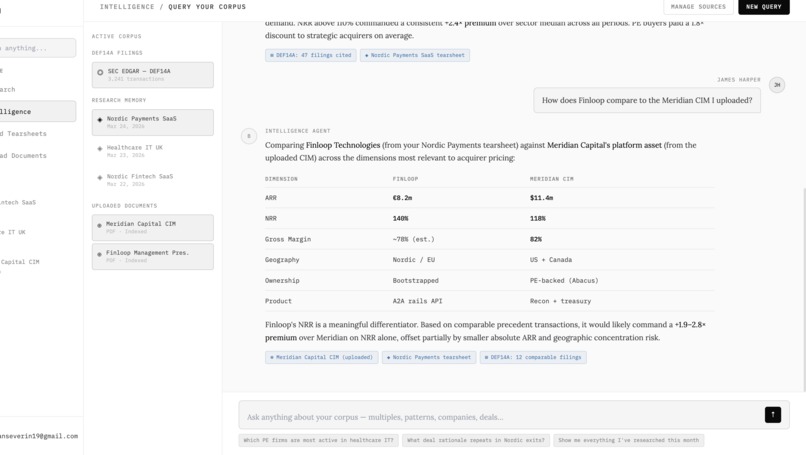Screen dimensions: 806x455
Task: Click the send arrow button in query box
Action: 773,414
